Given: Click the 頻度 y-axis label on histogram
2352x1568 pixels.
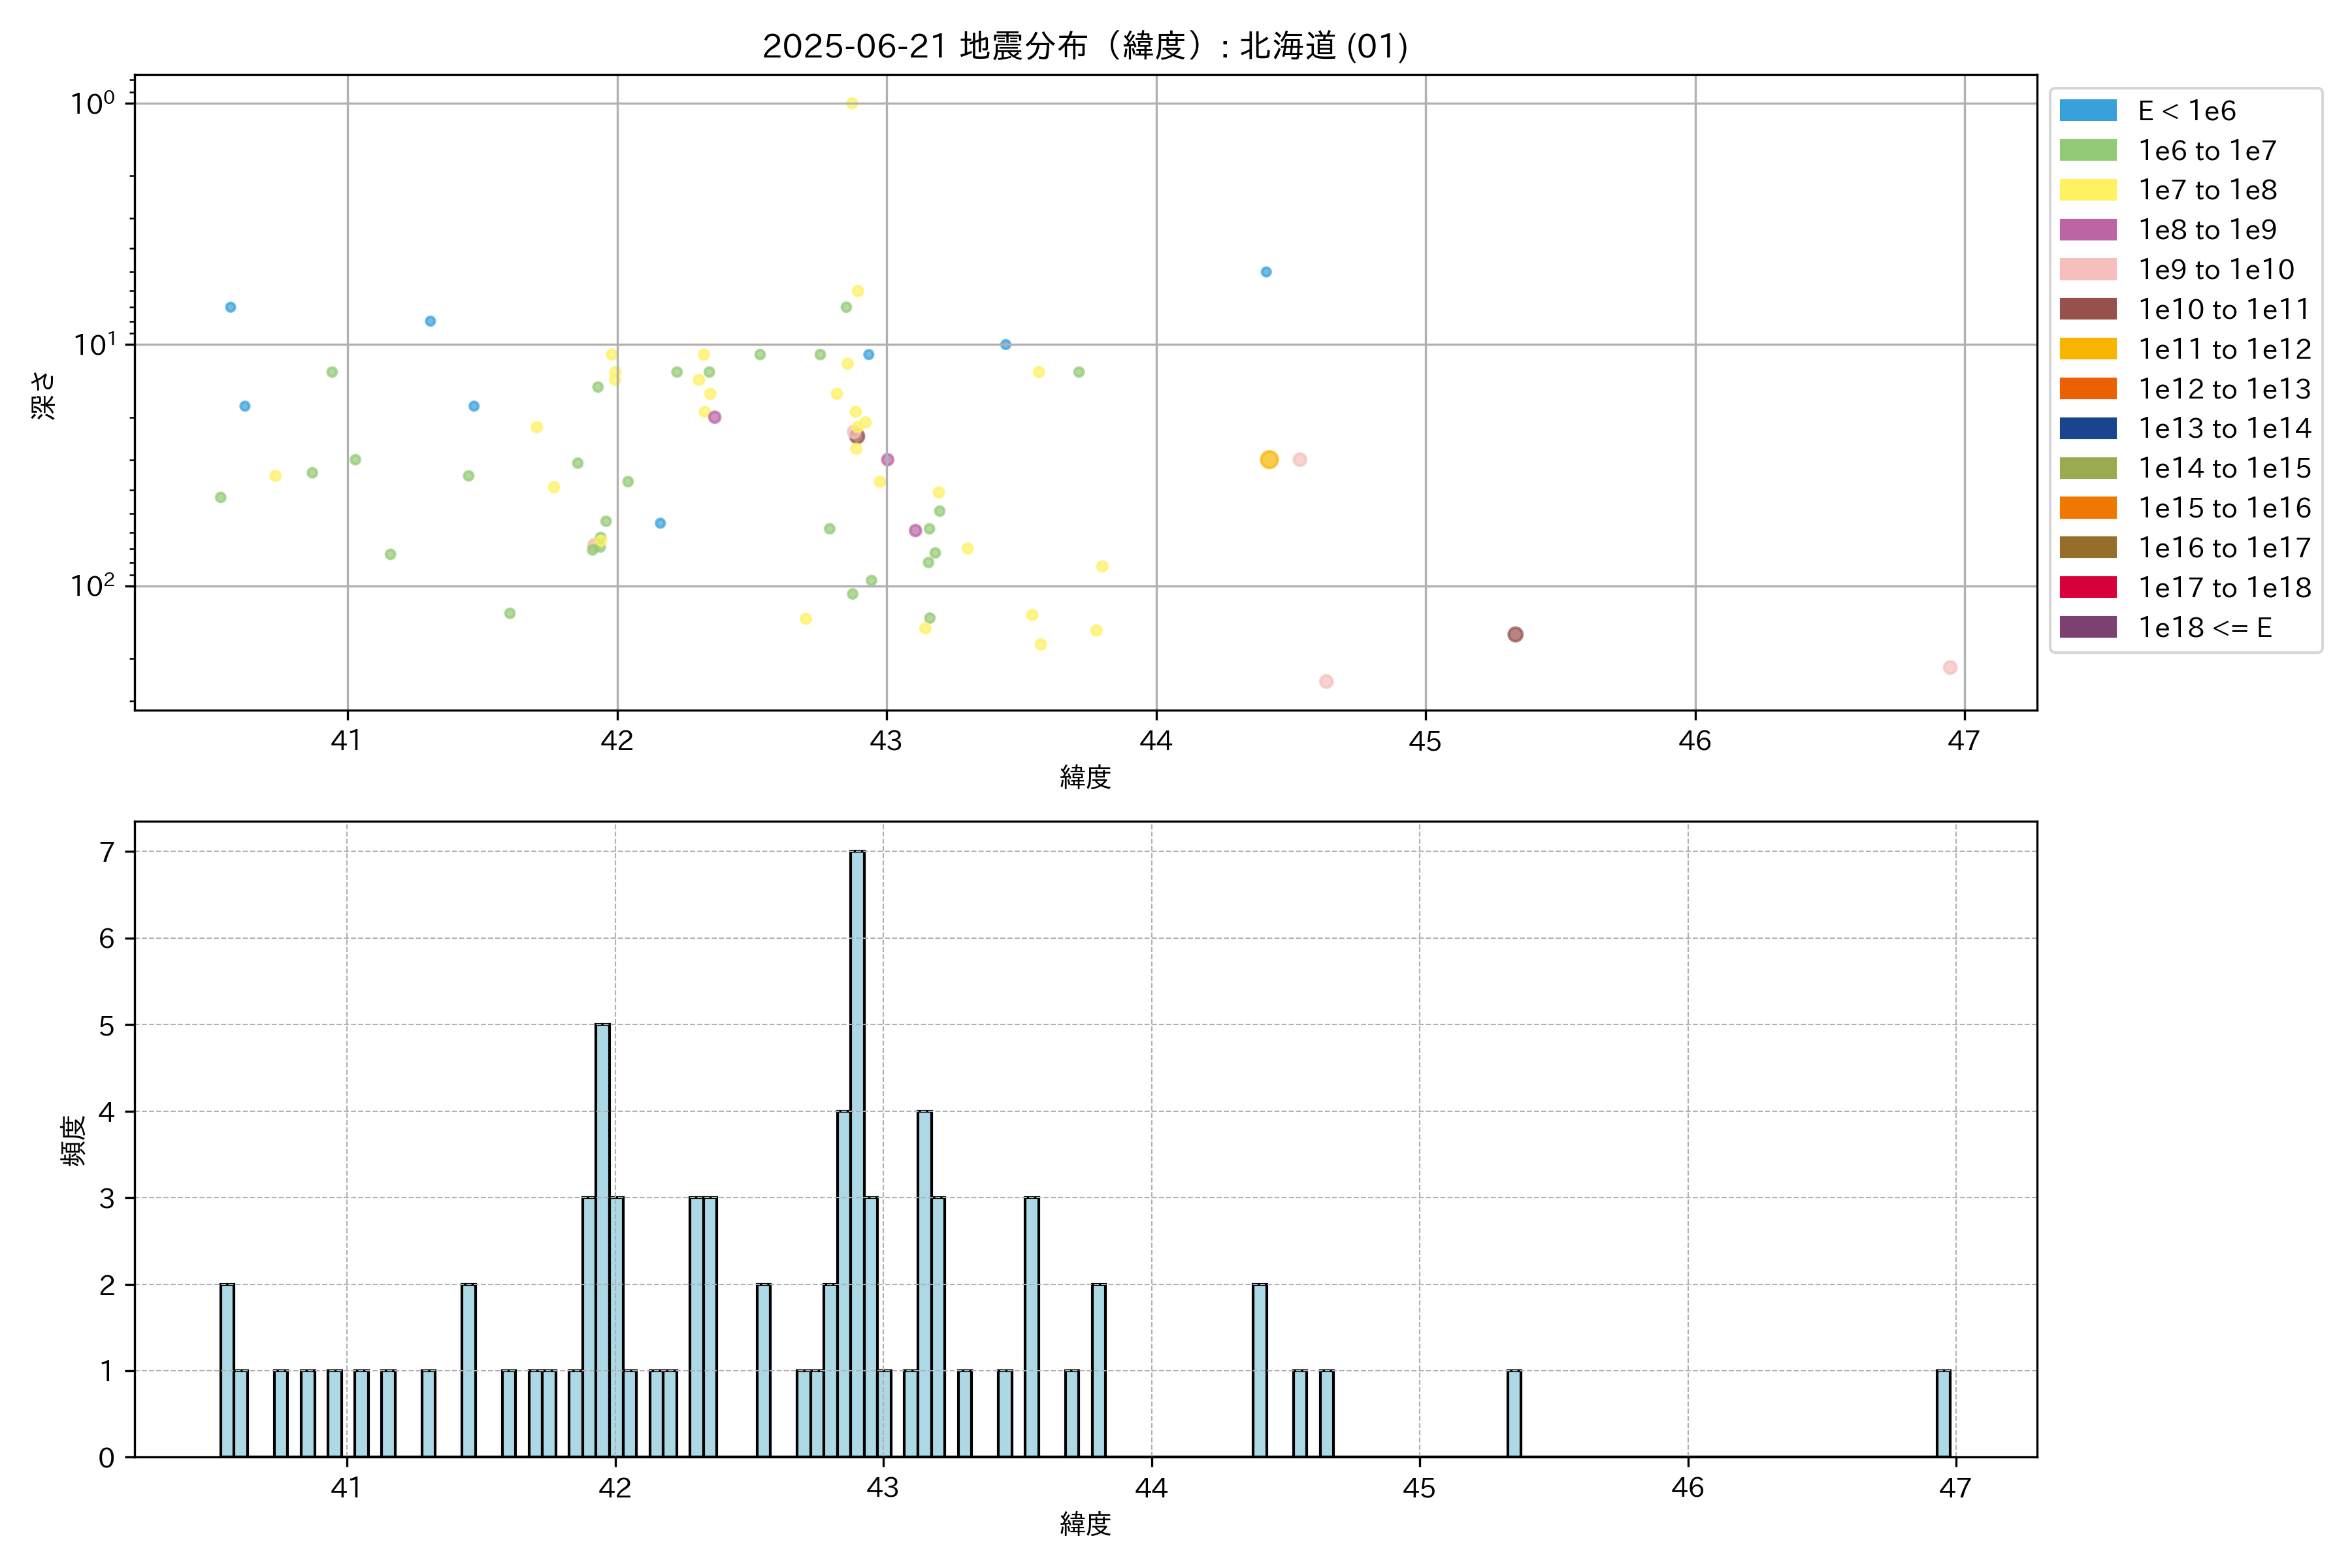Looking at the screenshot, I should click(x=74, y=1140).
